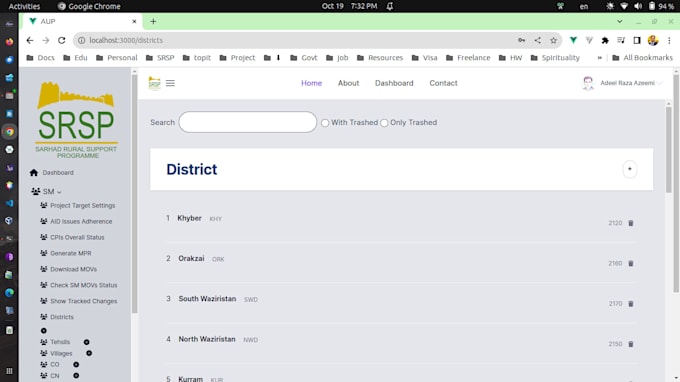Open Activities overview
This screenshot has height=382, width=680.
point(24,6)
